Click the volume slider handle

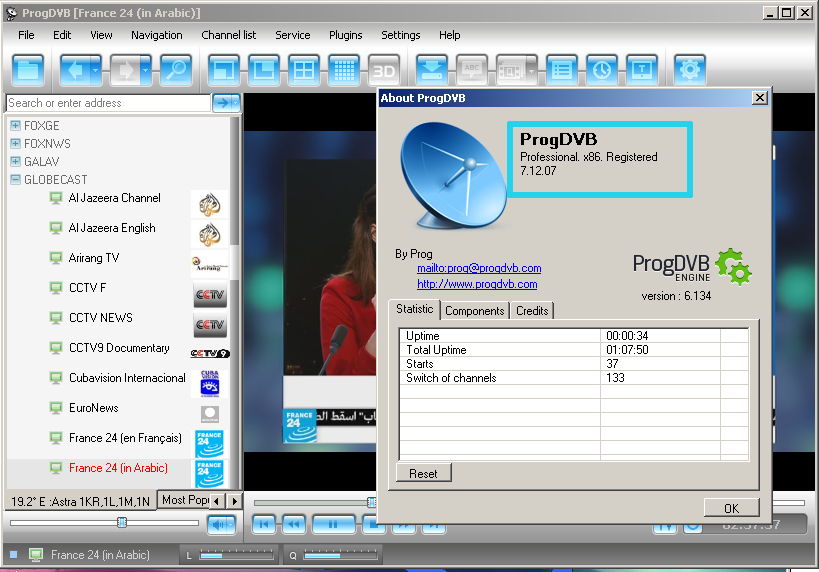(122, 522)
